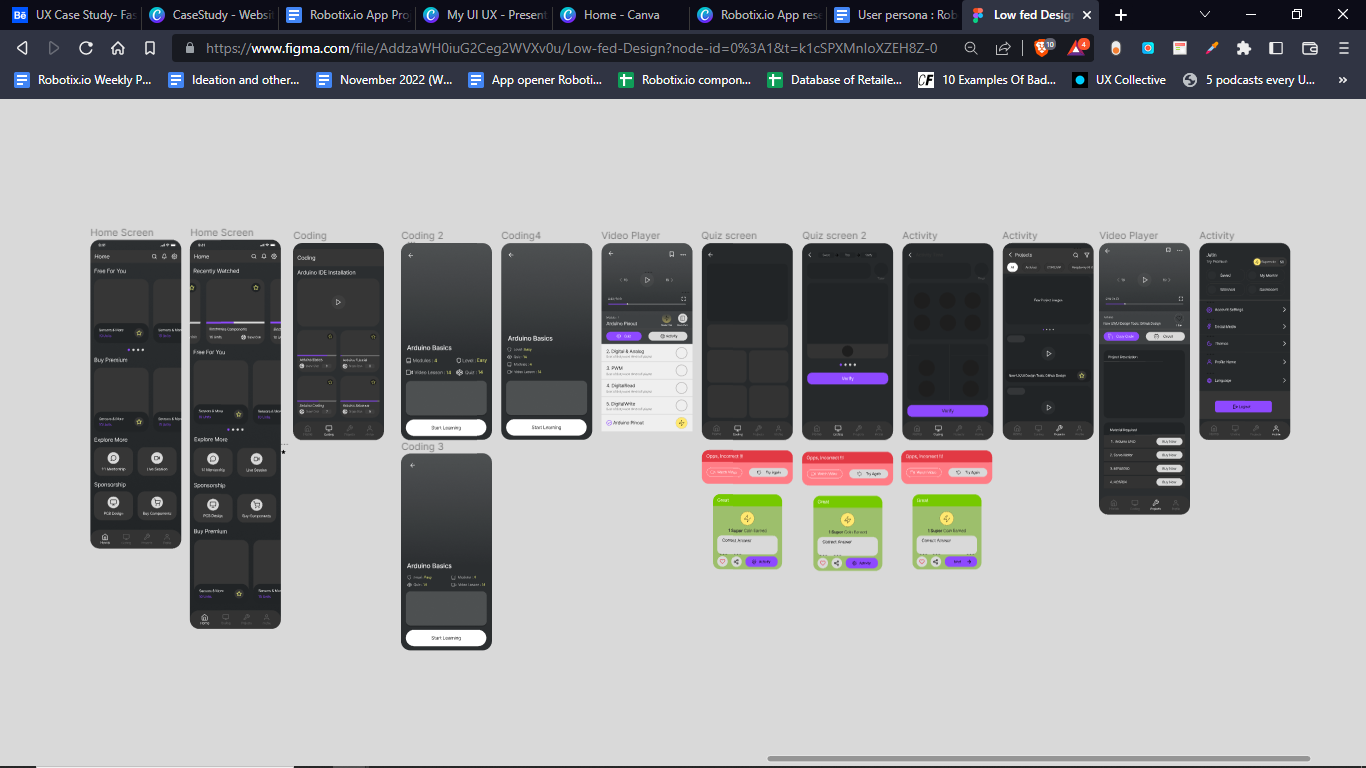Expand Account Settings chevron
This screenshot has width=1366, height=768.
click(1284, 310)
